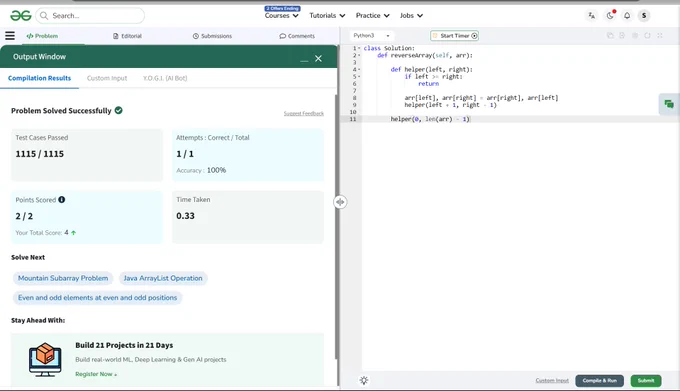
Task: Switch to the Editorial tab
Action: coord(128,36)
